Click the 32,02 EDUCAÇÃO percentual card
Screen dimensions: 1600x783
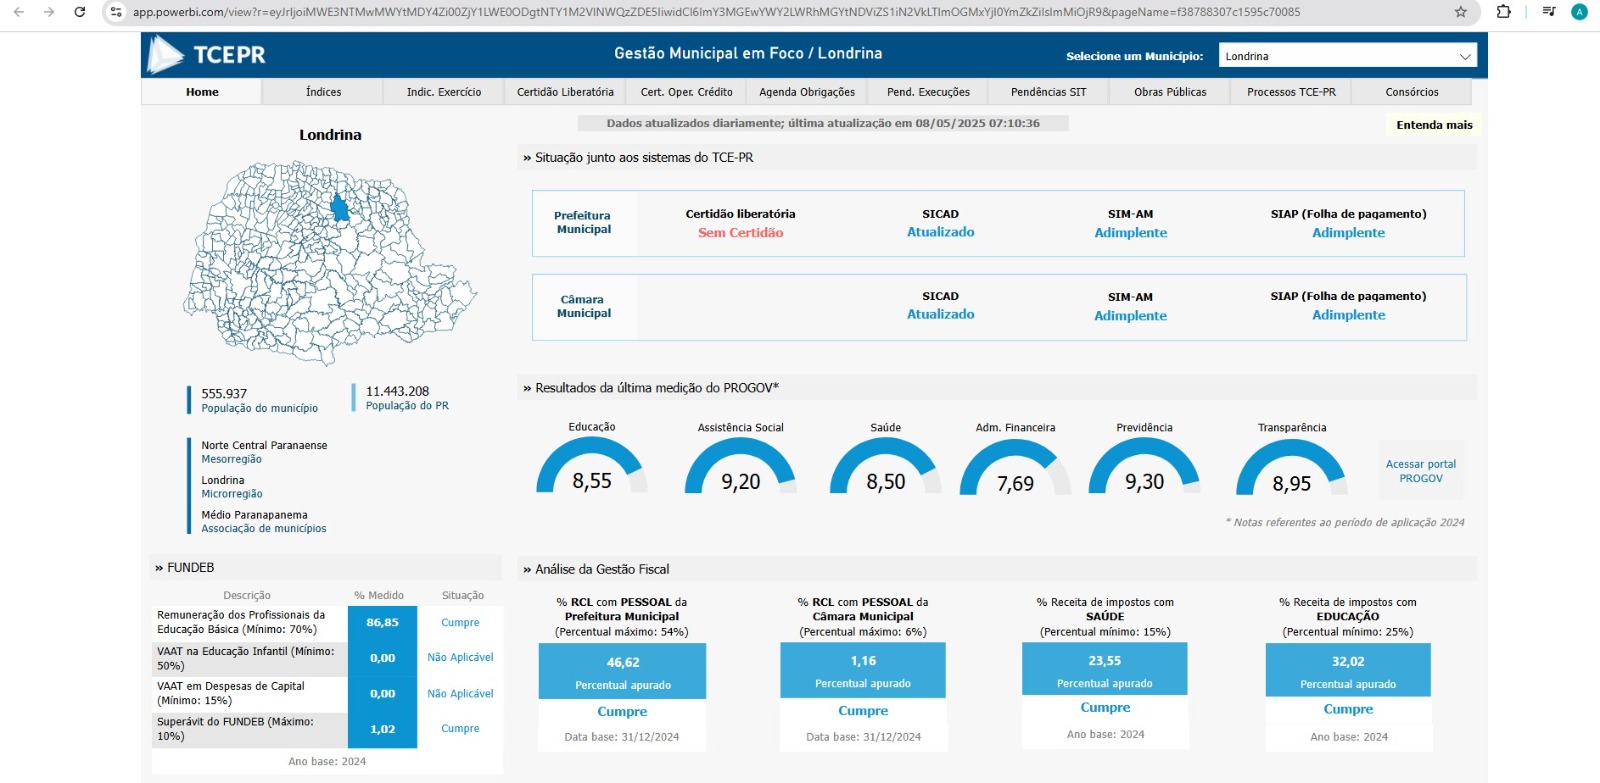(1348, 670)
